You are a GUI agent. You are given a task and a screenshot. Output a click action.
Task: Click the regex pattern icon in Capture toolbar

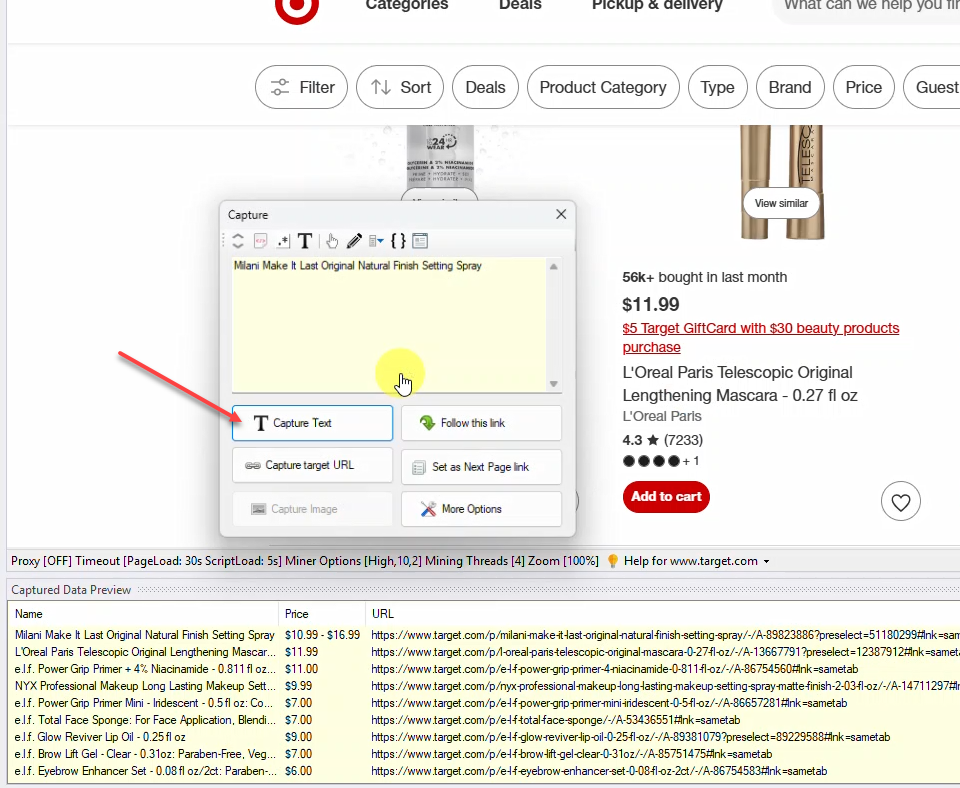[x=282, y=241]
